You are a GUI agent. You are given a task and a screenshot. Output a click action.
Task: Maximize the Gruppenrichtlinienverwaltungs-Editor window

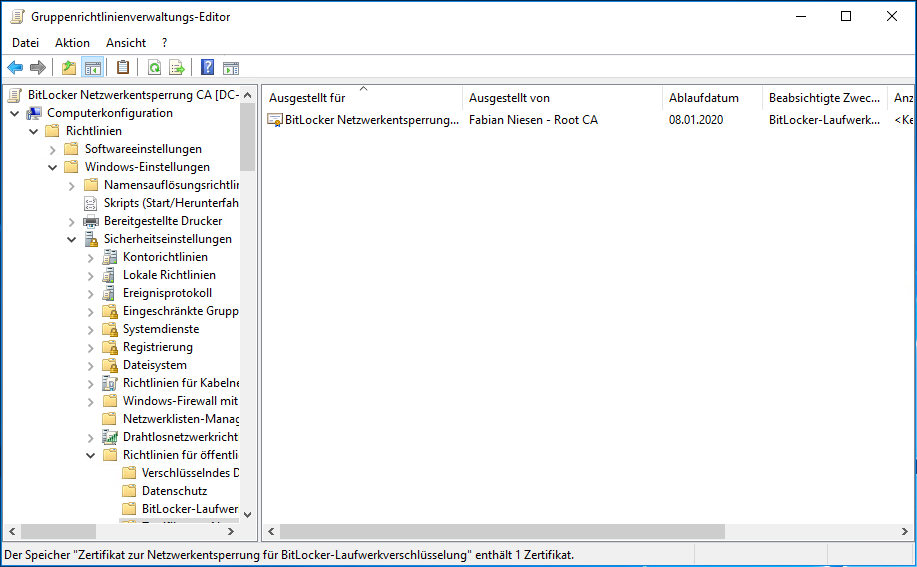[x=846, y=16]
